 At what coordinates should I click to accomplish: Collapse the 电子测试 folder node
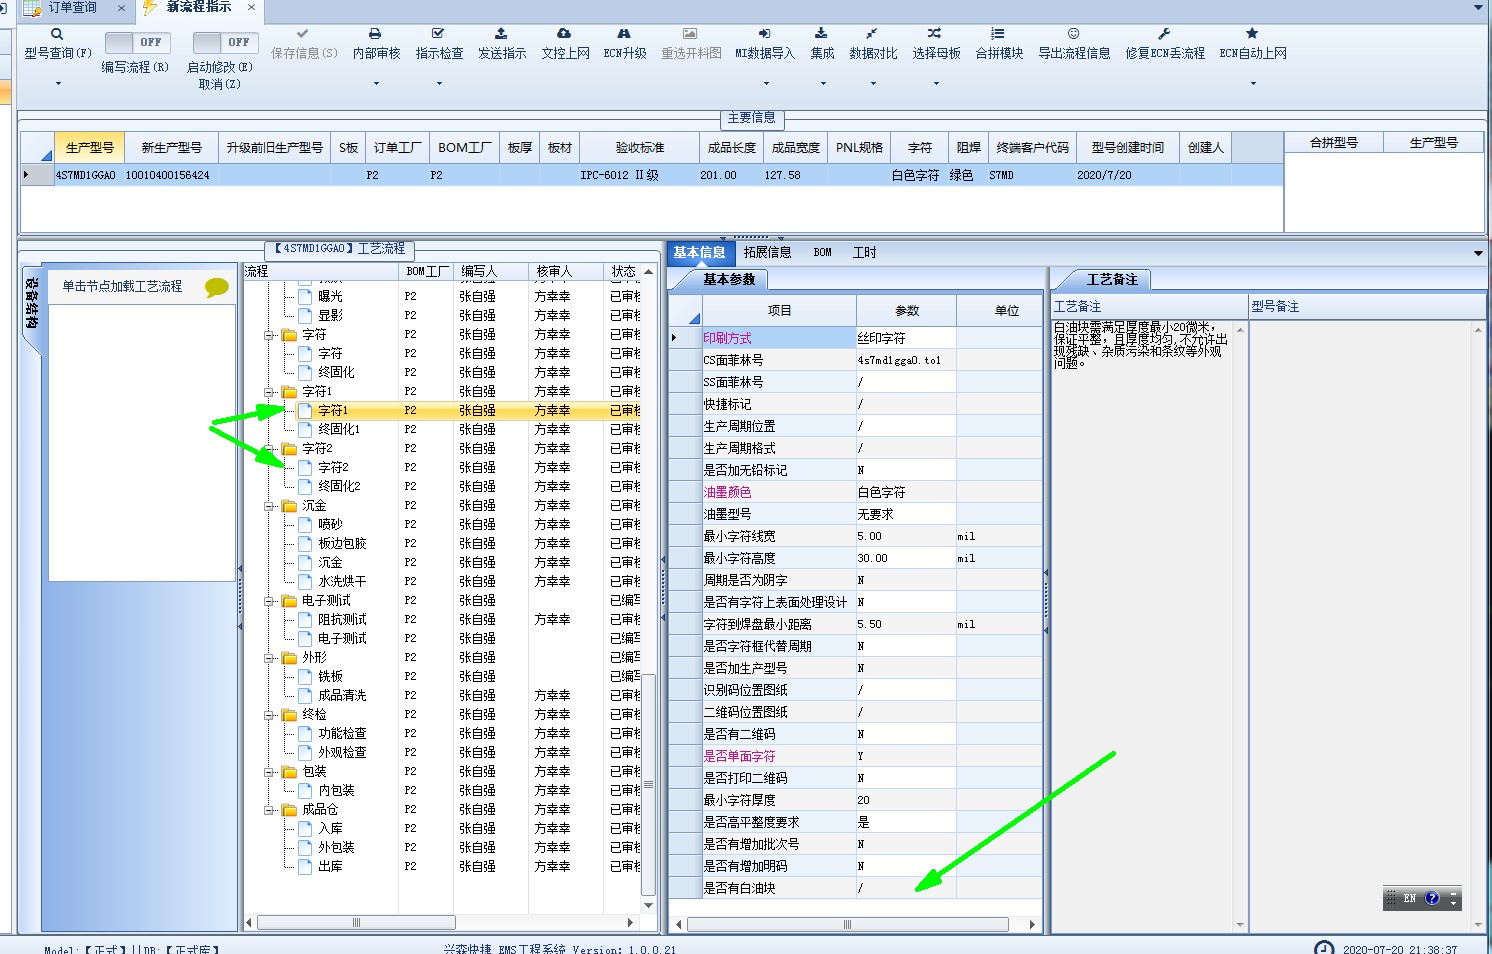tap(269, 601)
